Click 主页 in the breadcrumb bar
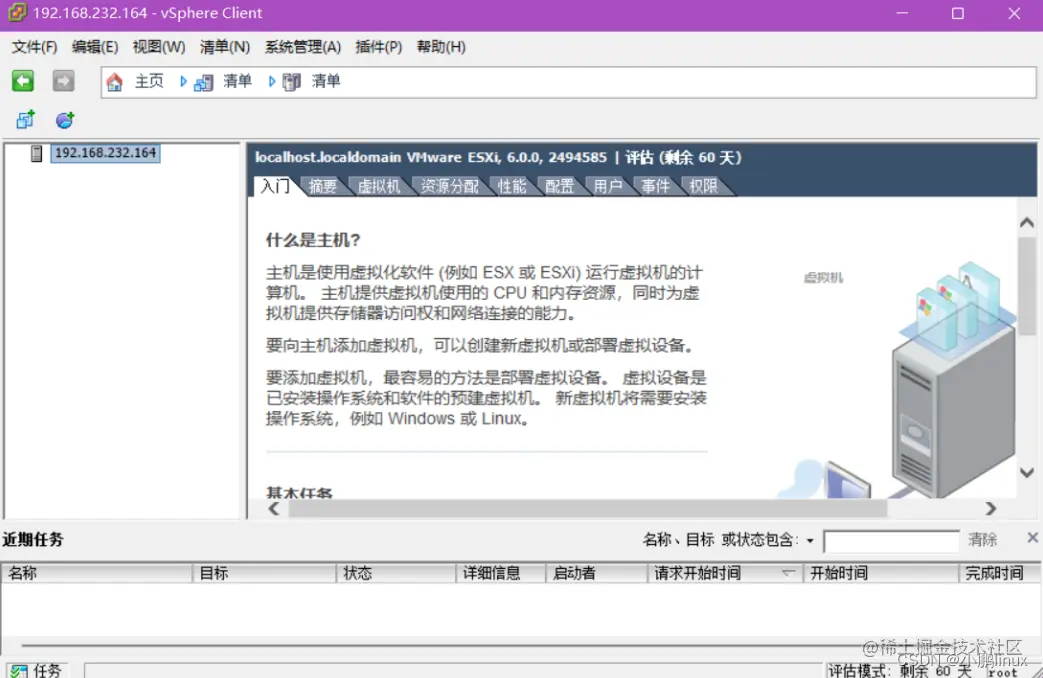 pos(149,81)
